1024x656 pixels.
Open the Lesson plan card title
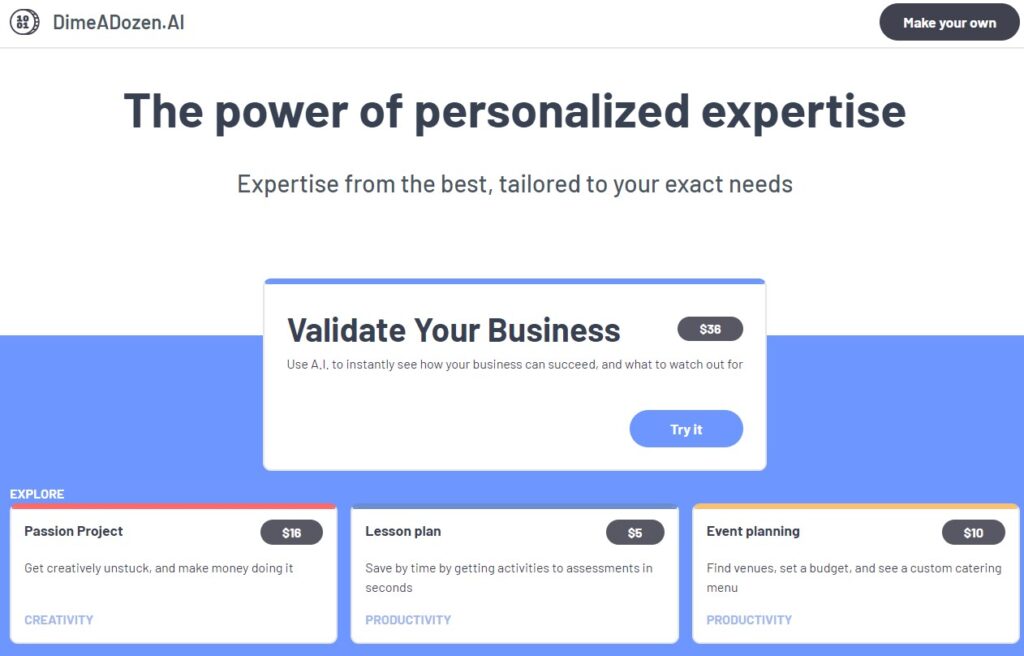point(403,531)
